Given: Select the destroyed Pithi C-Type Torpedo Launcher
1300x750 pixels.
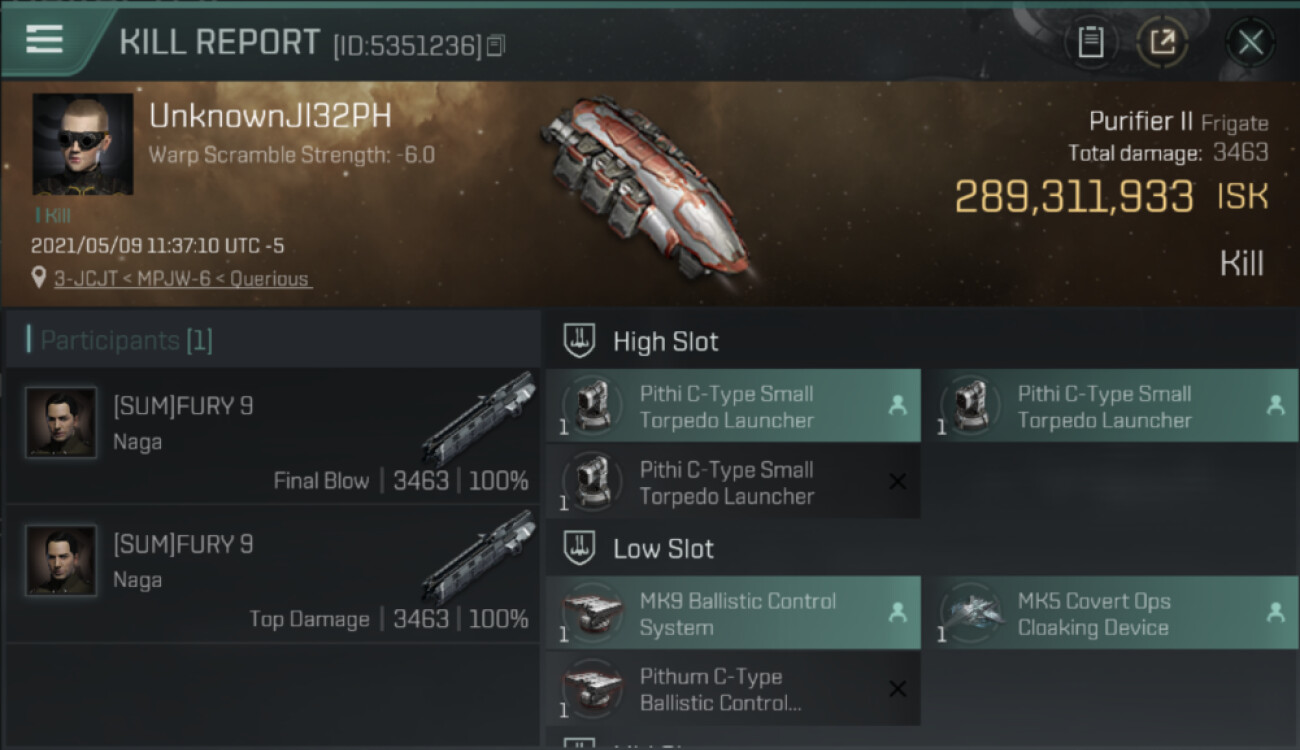Looking at the screenshot, I should pyautogui.click(x=733, y=482).
